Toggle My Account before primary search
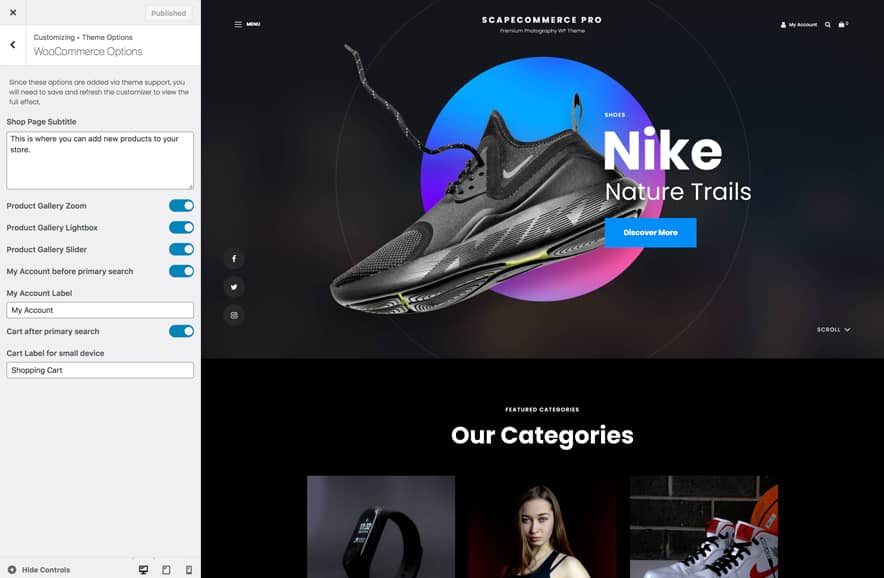Screen dimensions: 884x578 (x=182, y=271)
